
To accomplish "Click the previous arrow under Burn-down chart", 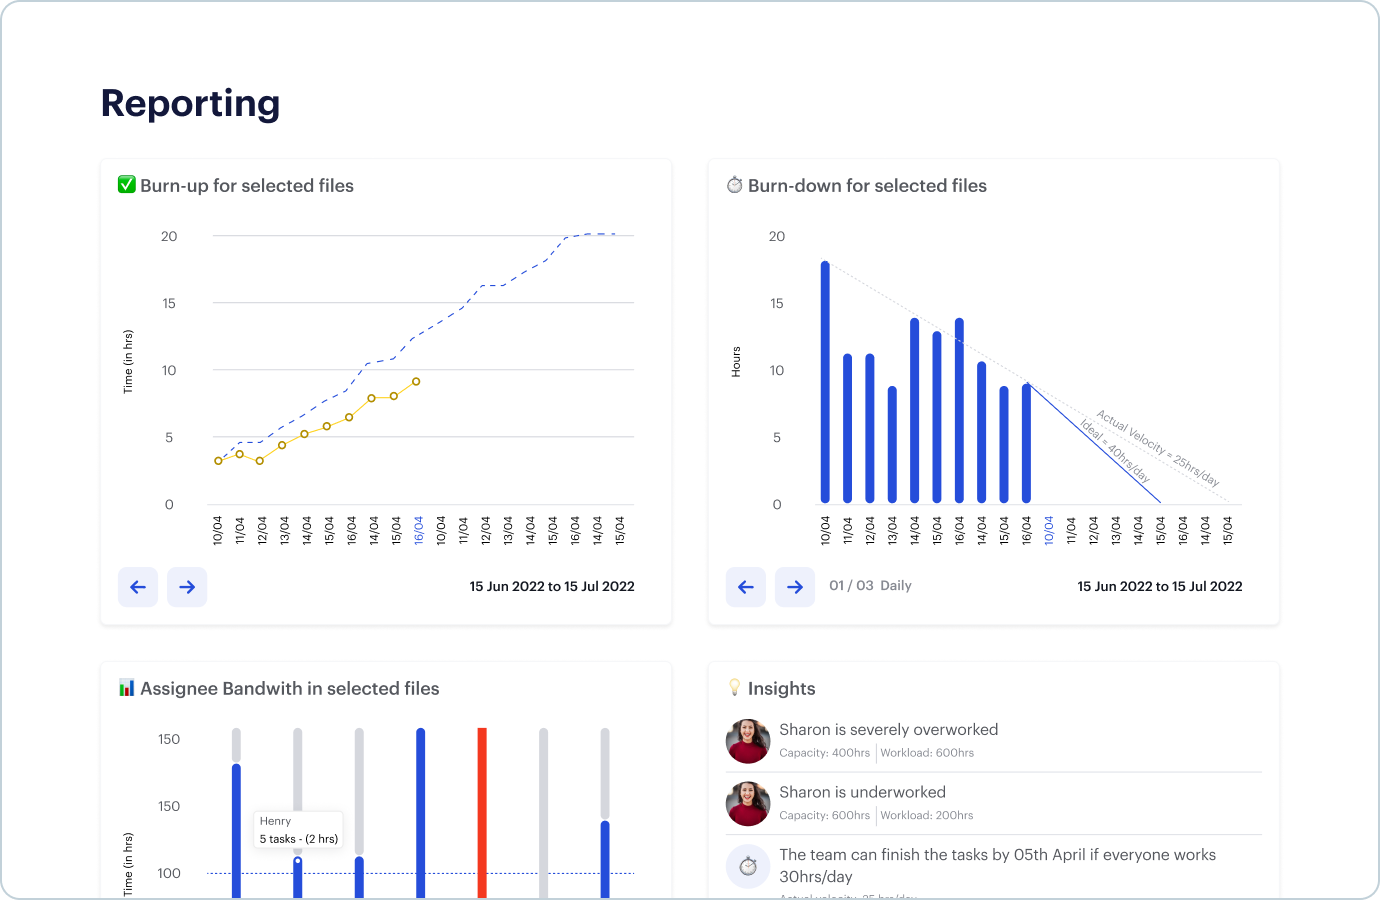I will point(746,587).
